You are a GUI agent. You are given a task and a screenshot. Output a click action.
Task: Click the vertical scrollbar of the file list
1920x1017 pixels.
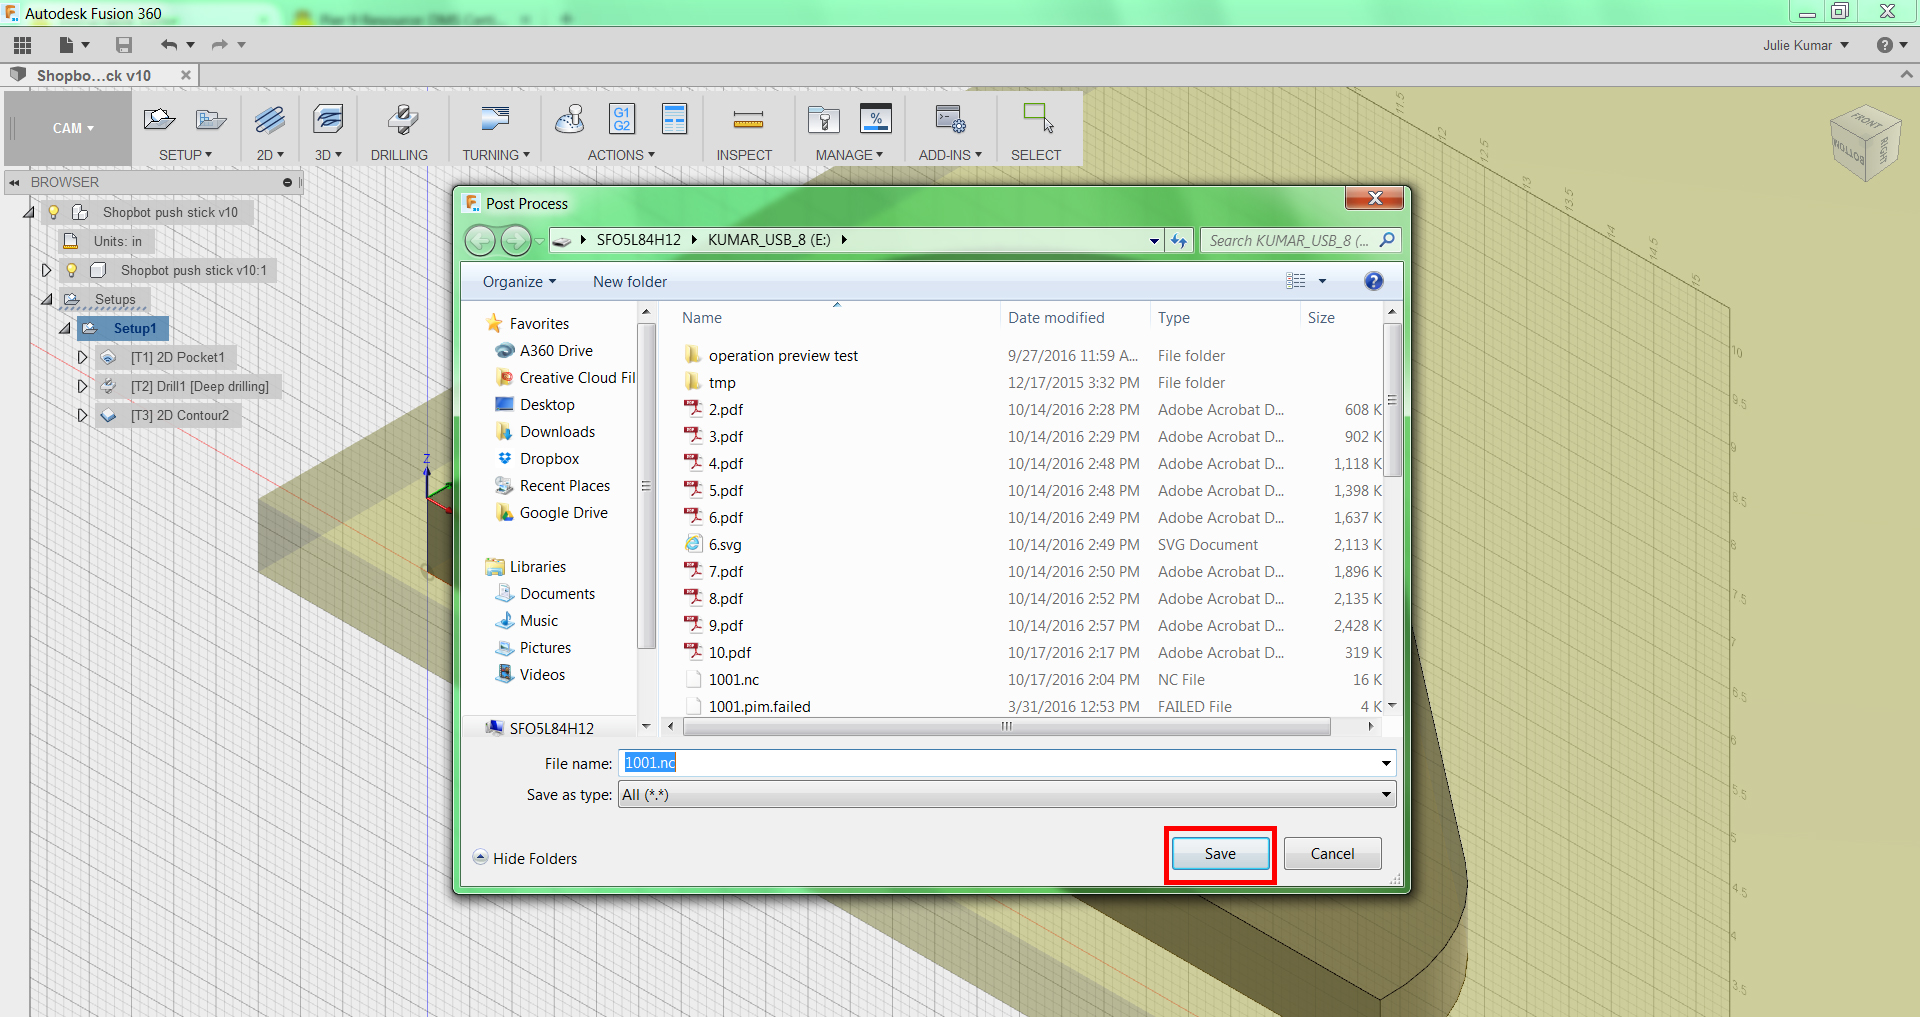coord(1392,400)
